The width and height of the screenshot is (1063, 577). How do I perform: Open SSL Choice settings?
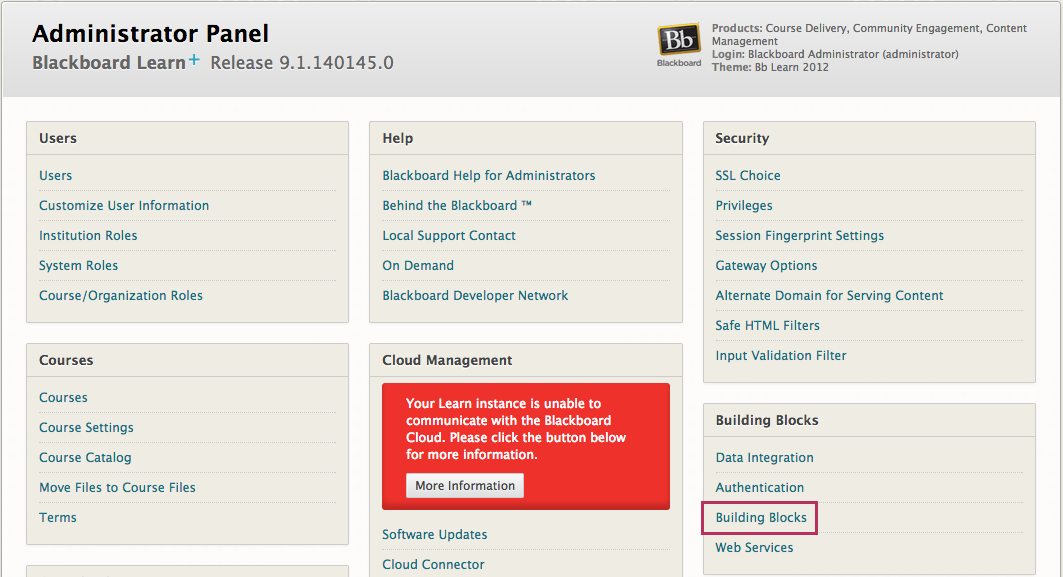(x=748, y=176)
